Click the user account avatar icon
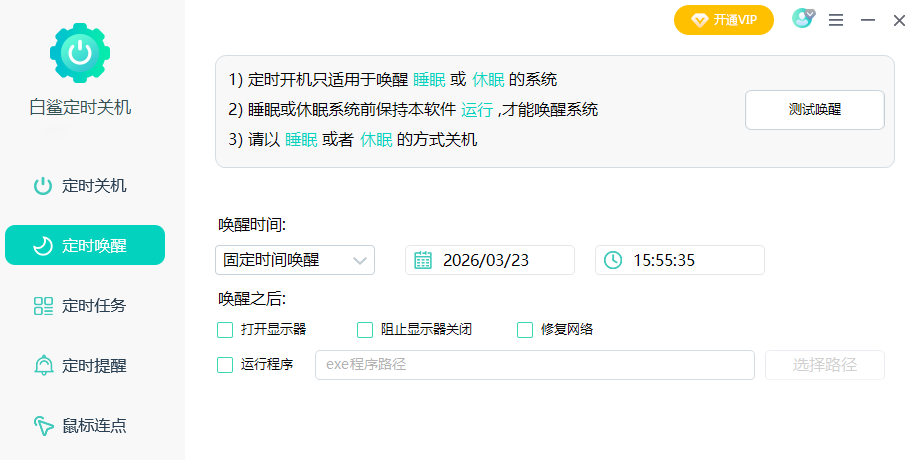Image resolution: width=920 pixels, height=460 pixels. point(802,19)
